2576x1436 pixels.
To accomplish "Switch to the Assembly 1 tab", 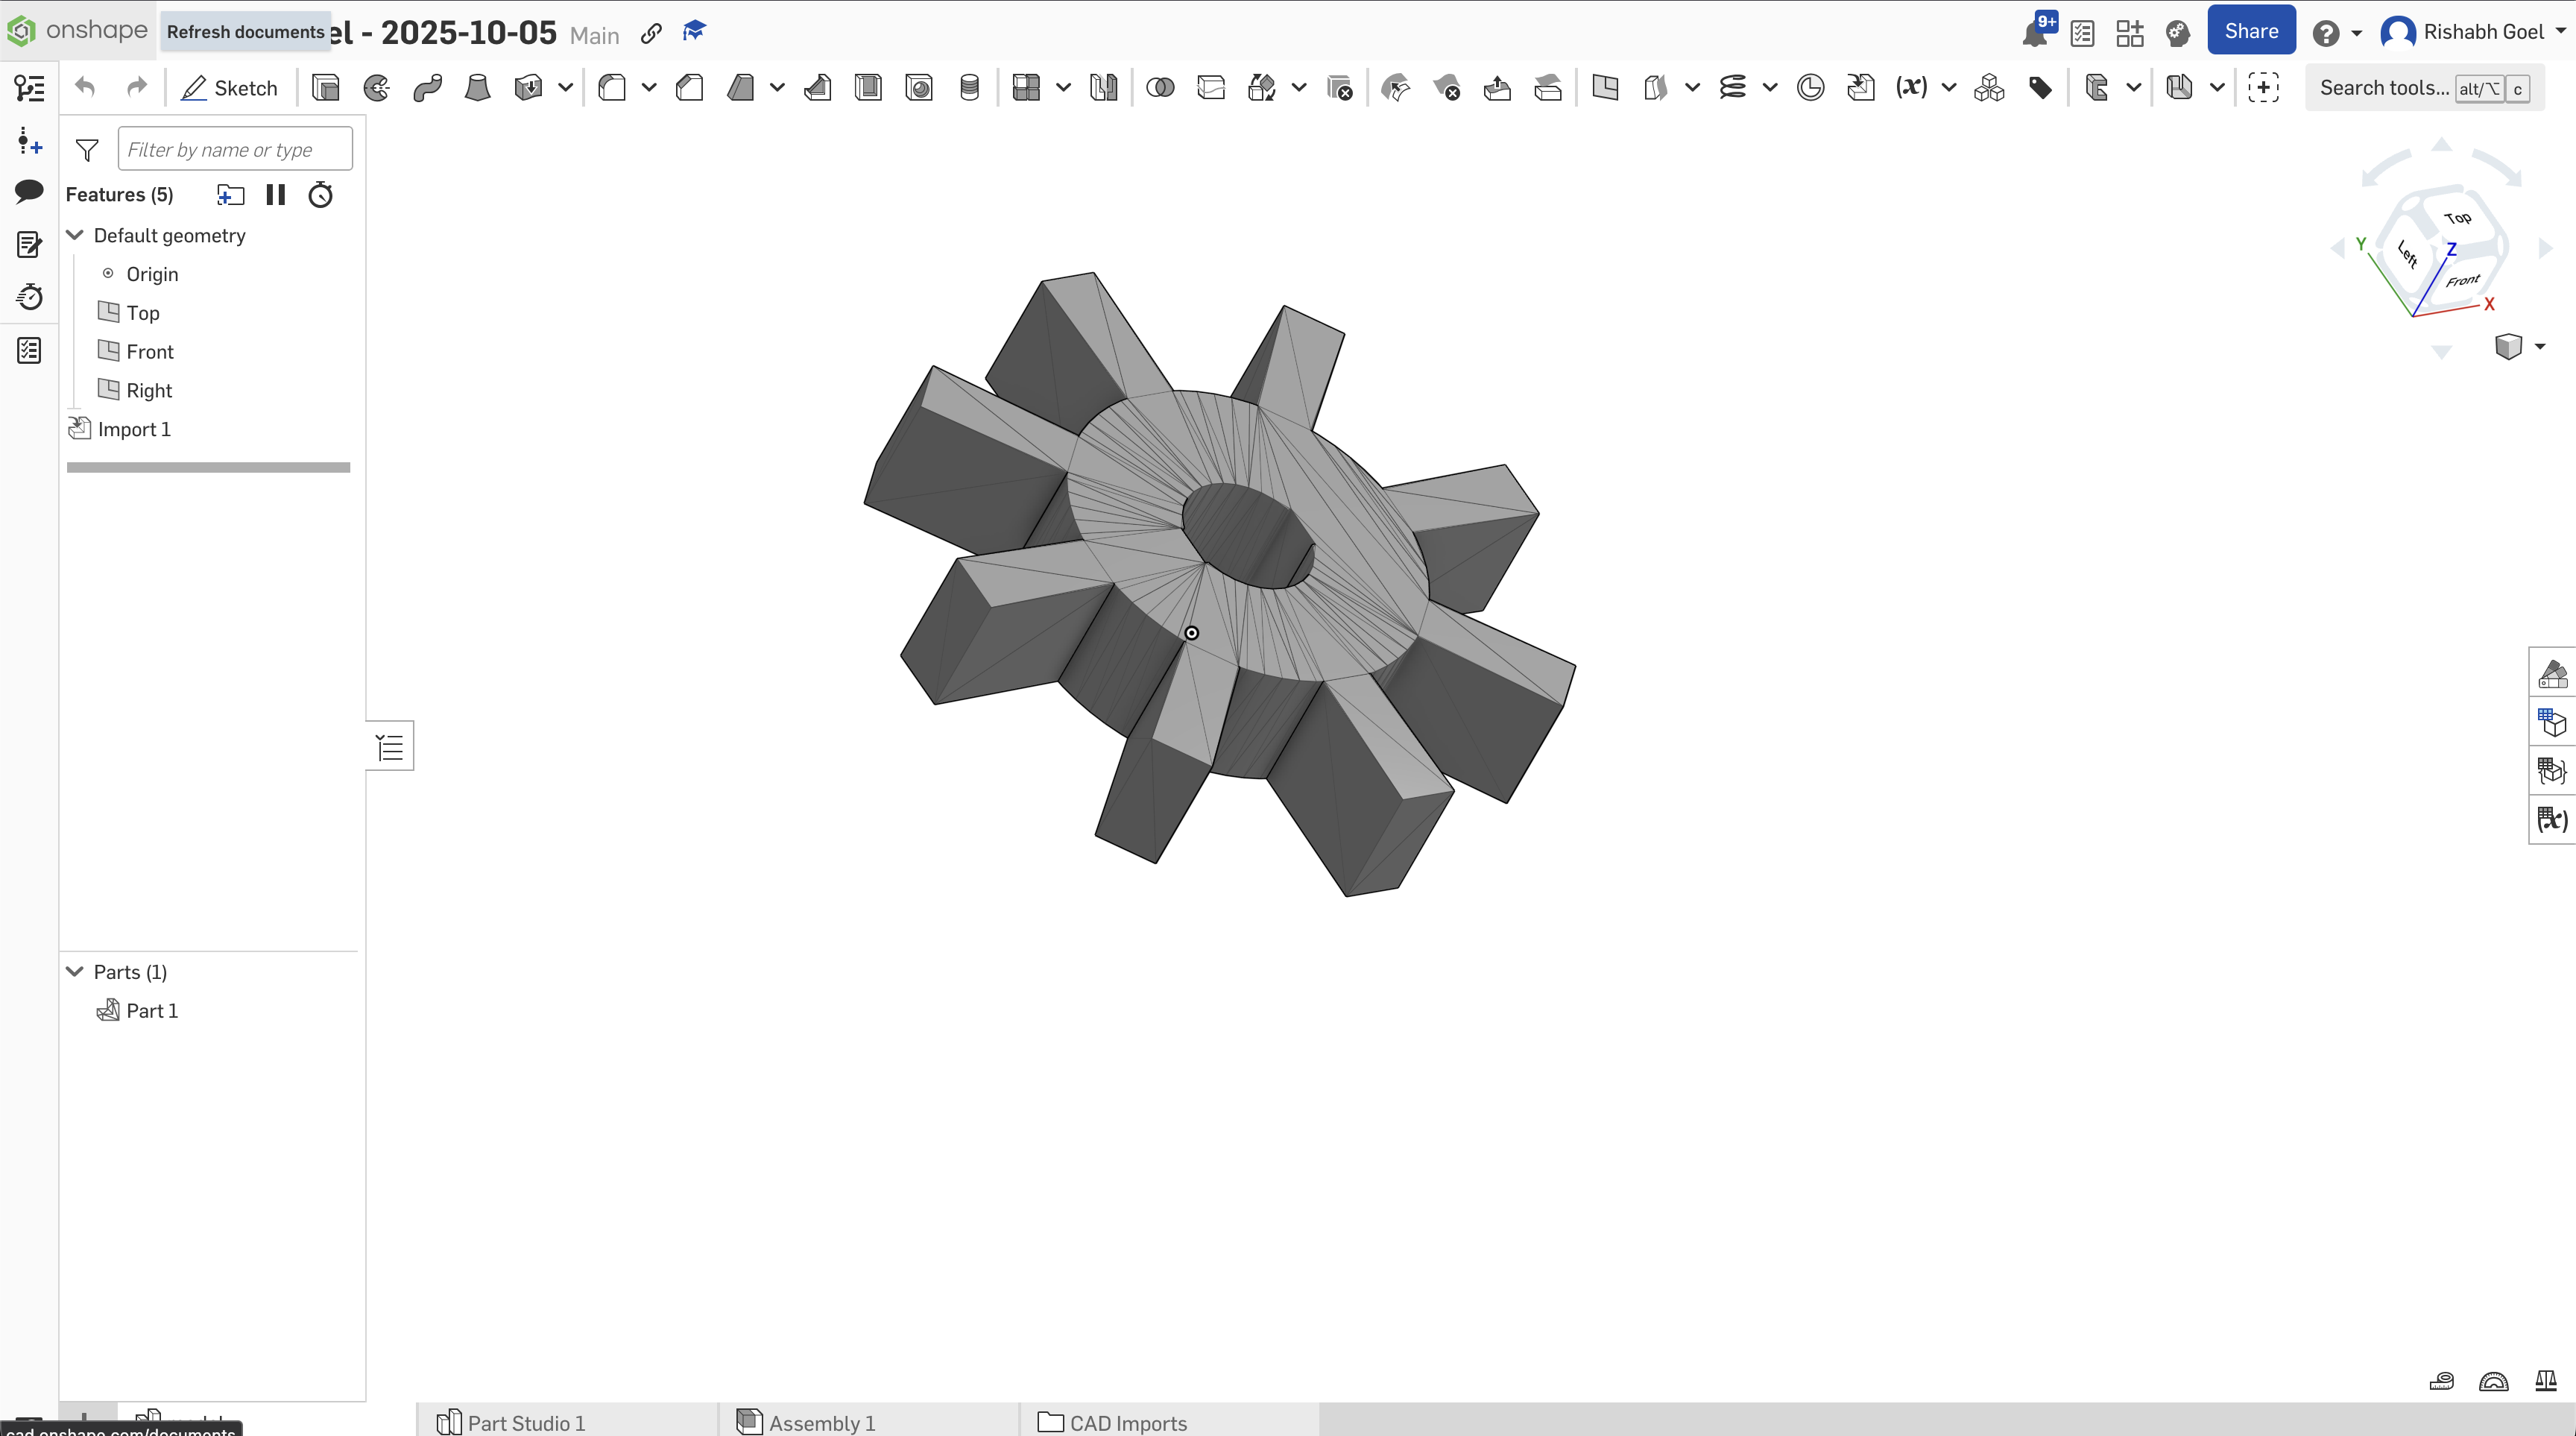I will point(820,1422).
